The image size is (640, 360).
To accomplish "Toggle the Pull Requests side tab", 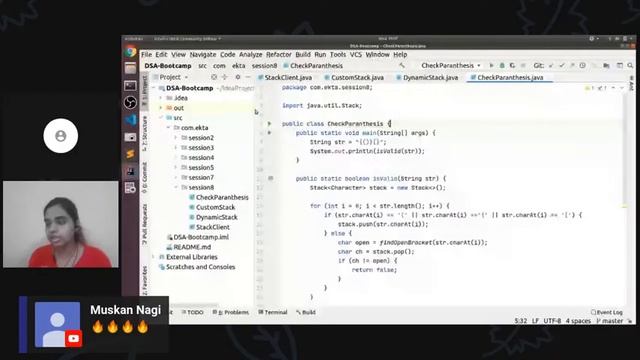I will tap(144, 224).
